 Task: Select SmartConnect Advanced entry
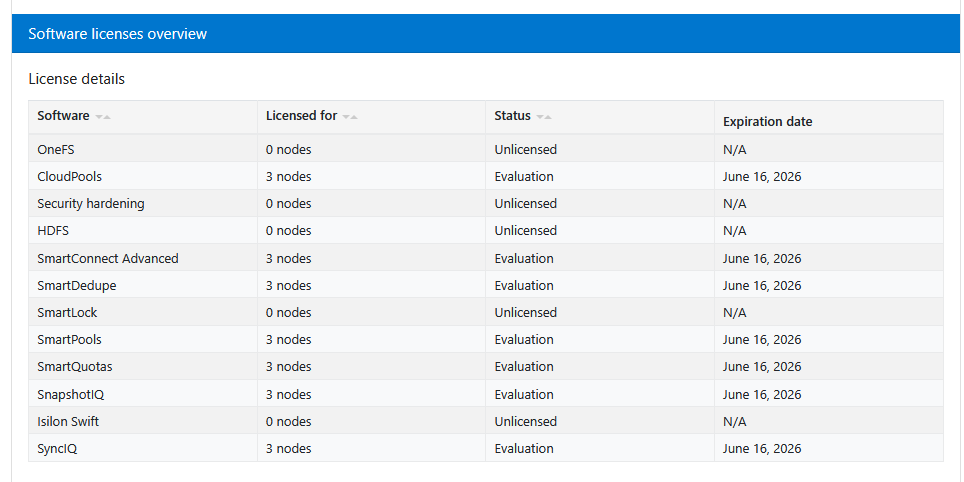(108, 258)
